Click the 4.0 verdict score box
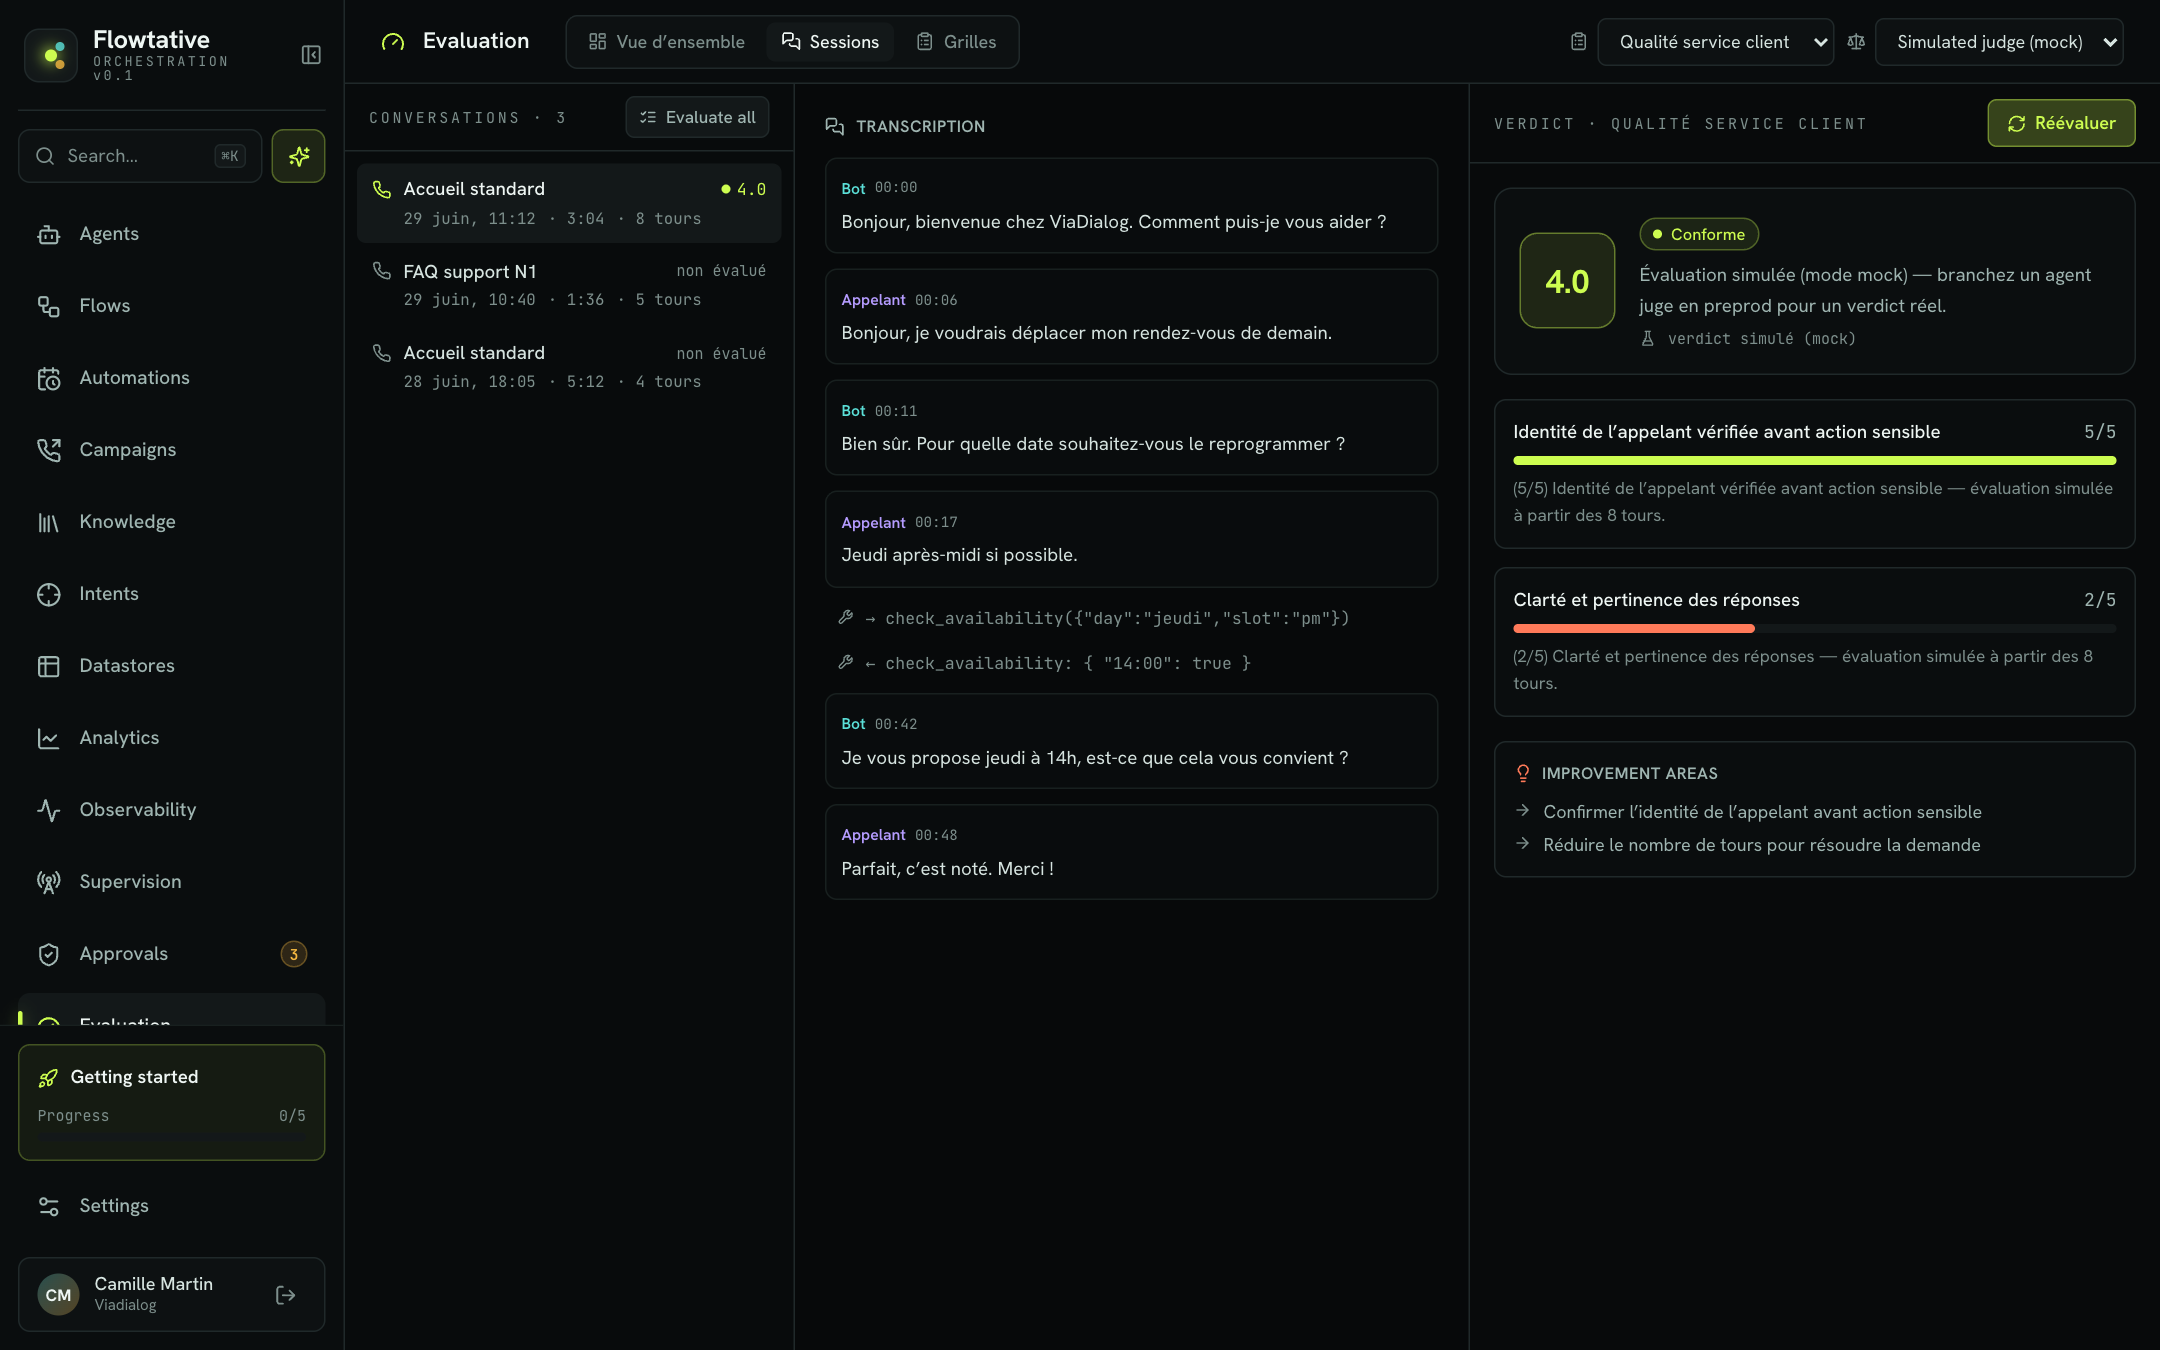Viewport: 2160px width, 1350px height. point(1567,281)
